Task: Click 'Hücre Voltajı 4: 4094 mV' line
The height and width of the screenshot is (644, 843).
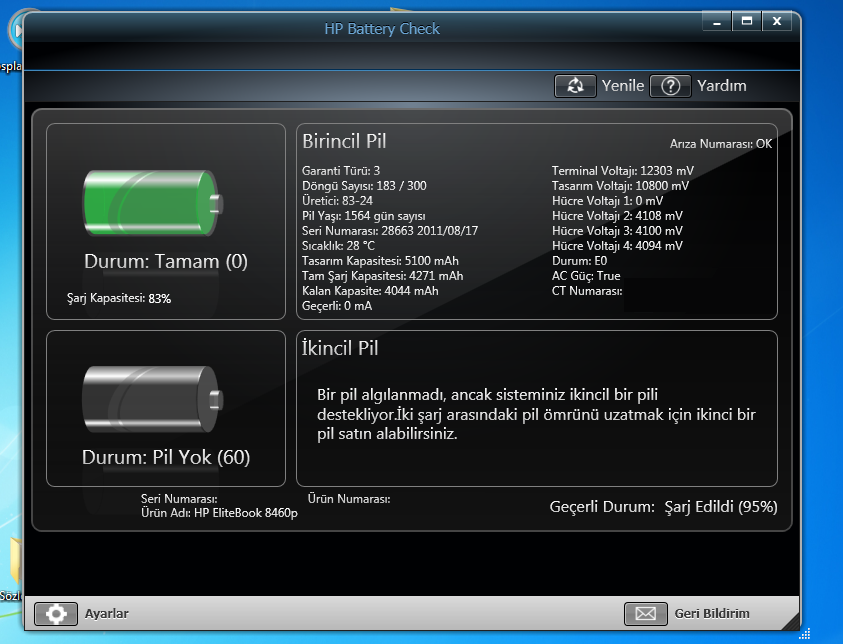Action: coord(617,246)
